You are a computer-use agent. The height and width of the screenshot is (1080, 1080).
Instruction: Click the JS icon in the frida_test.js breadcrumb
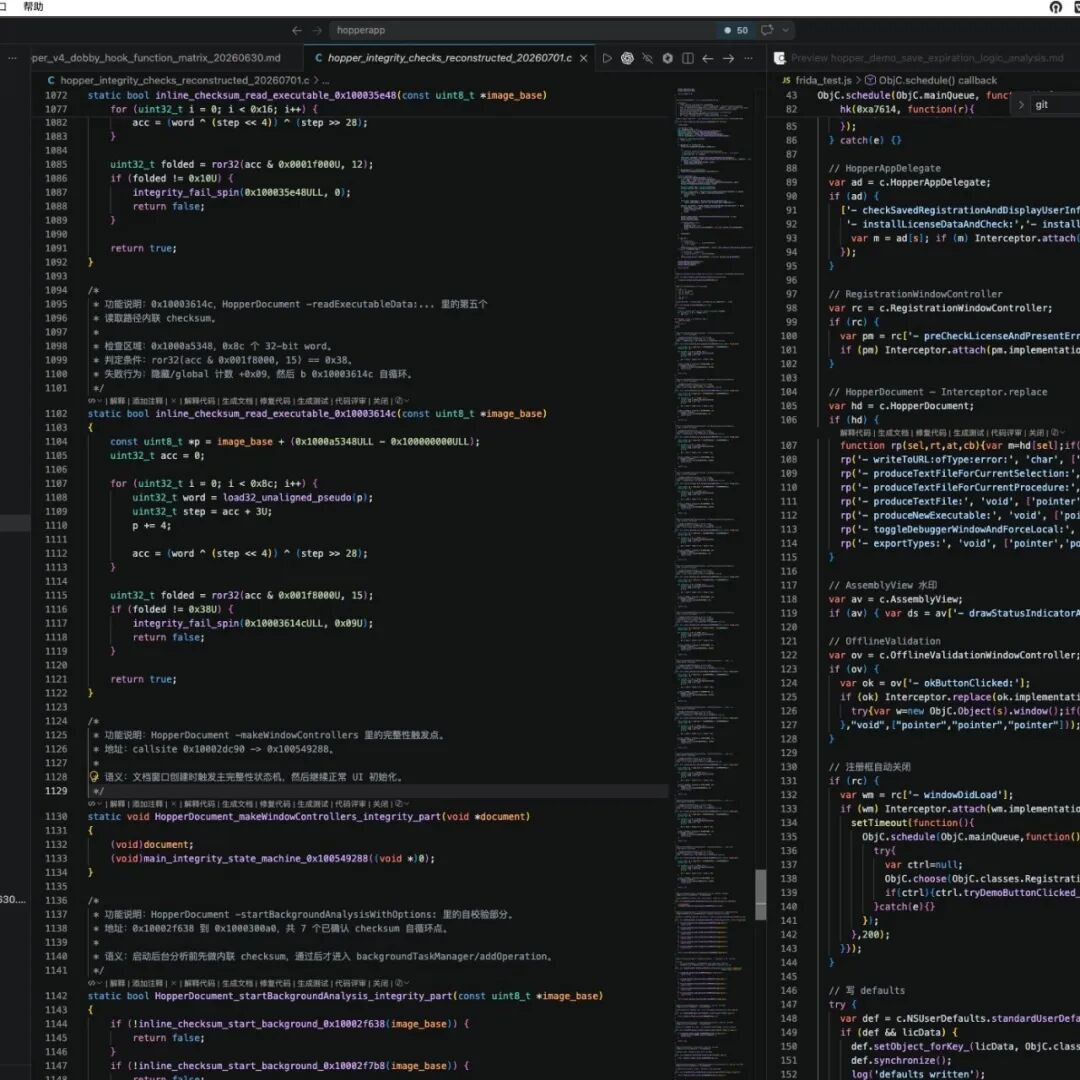click(x=786, y=80)
